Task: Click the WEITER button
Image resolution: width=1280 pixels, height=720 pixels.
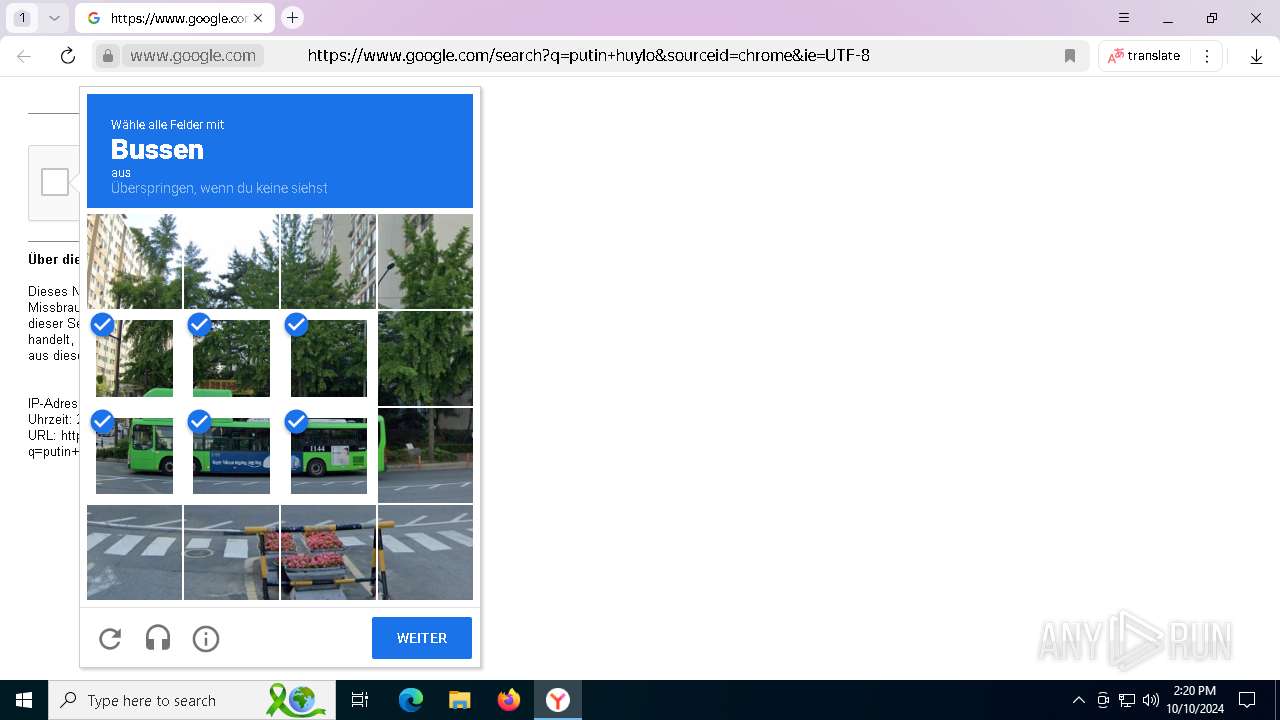Action: [x=422, y=638]
